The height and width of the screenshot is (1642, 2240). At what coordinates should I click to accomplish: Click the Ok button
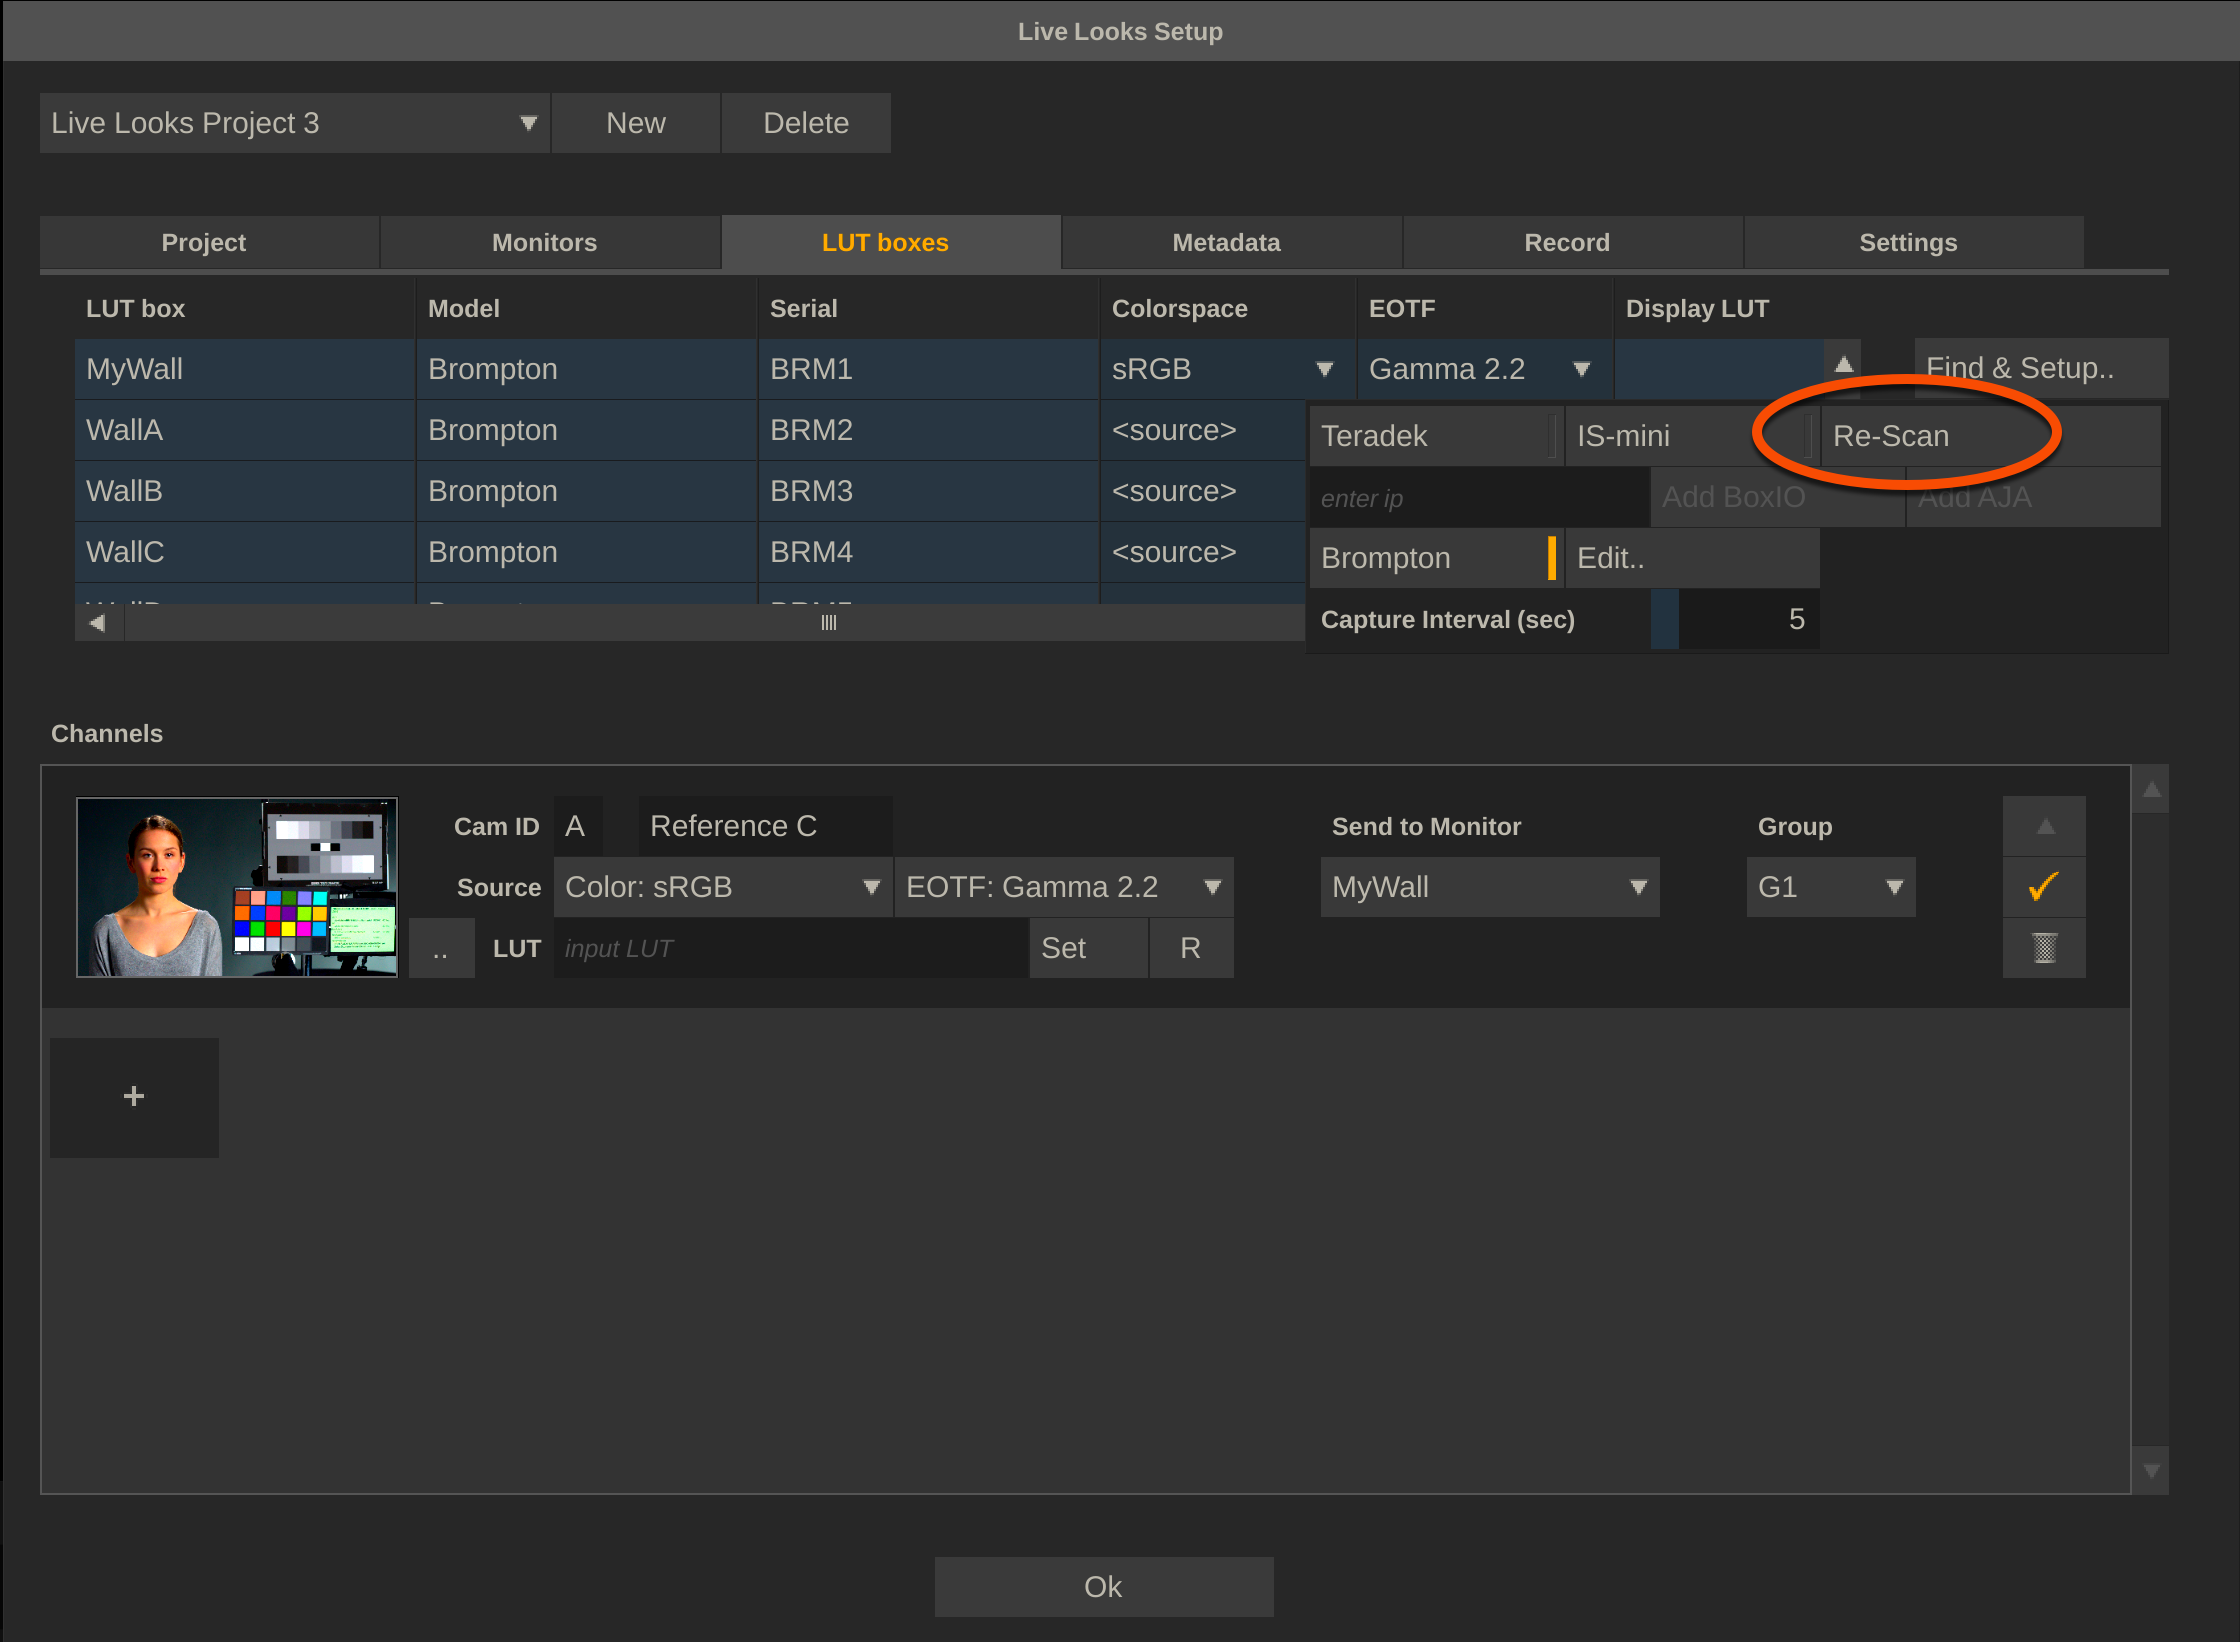tap(1103, 1586)
